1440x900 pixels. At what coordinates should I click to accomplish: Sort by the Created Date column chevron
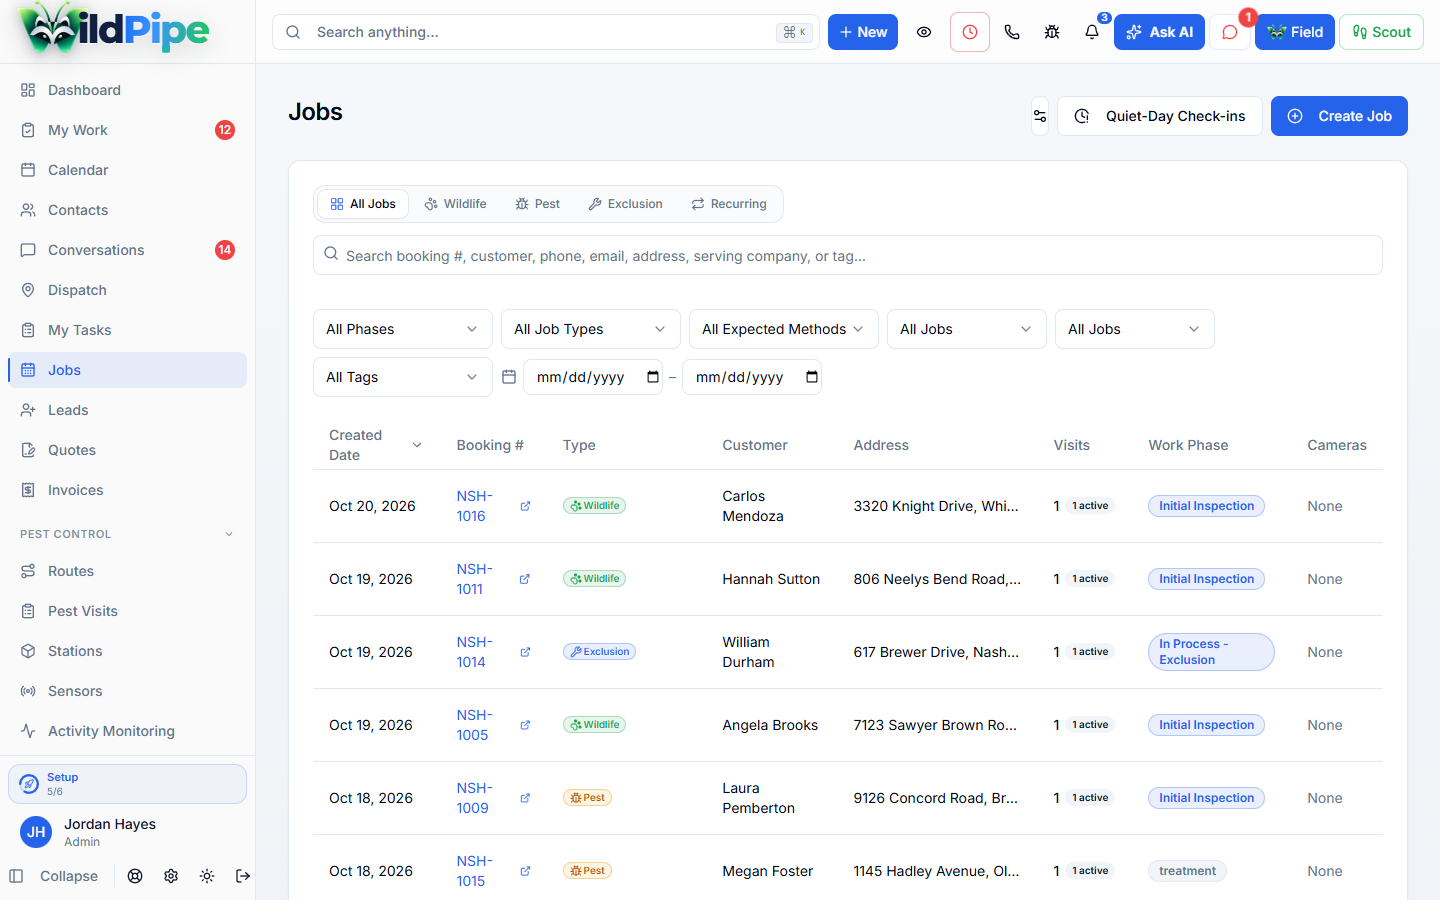(417, 445)
